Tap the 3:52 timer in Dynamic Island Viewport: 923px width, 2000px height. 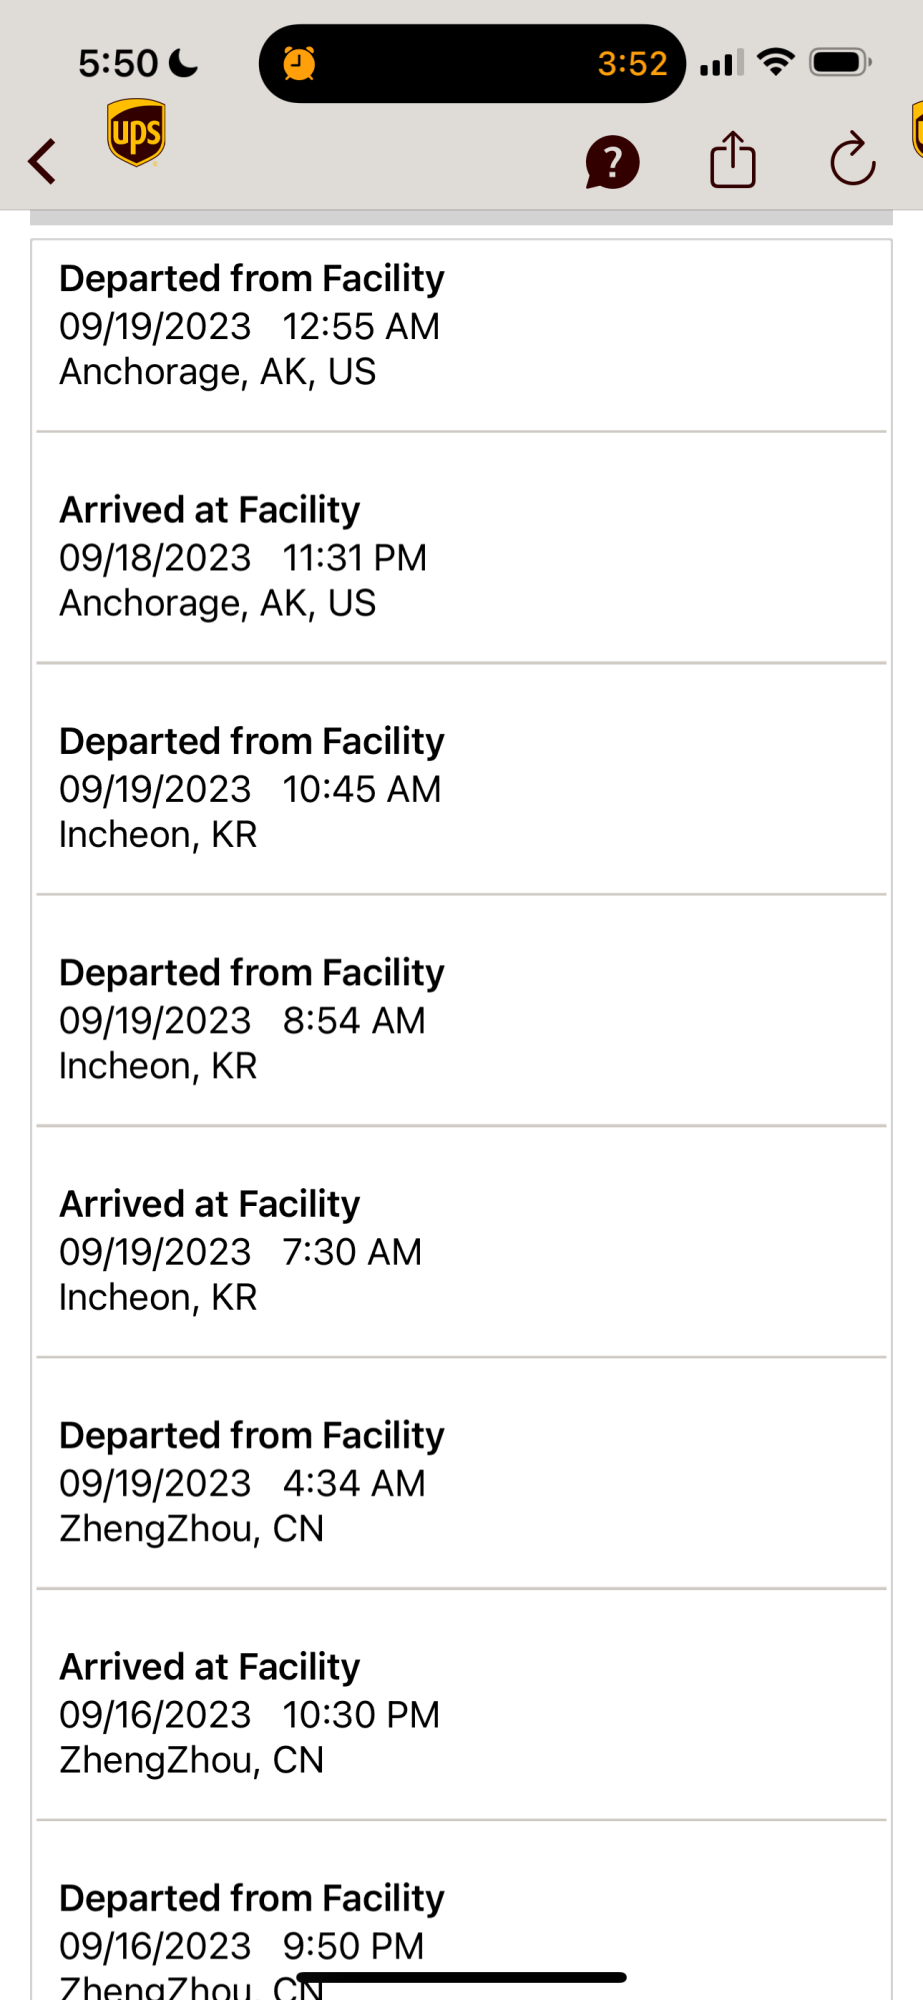click(632, 64)
